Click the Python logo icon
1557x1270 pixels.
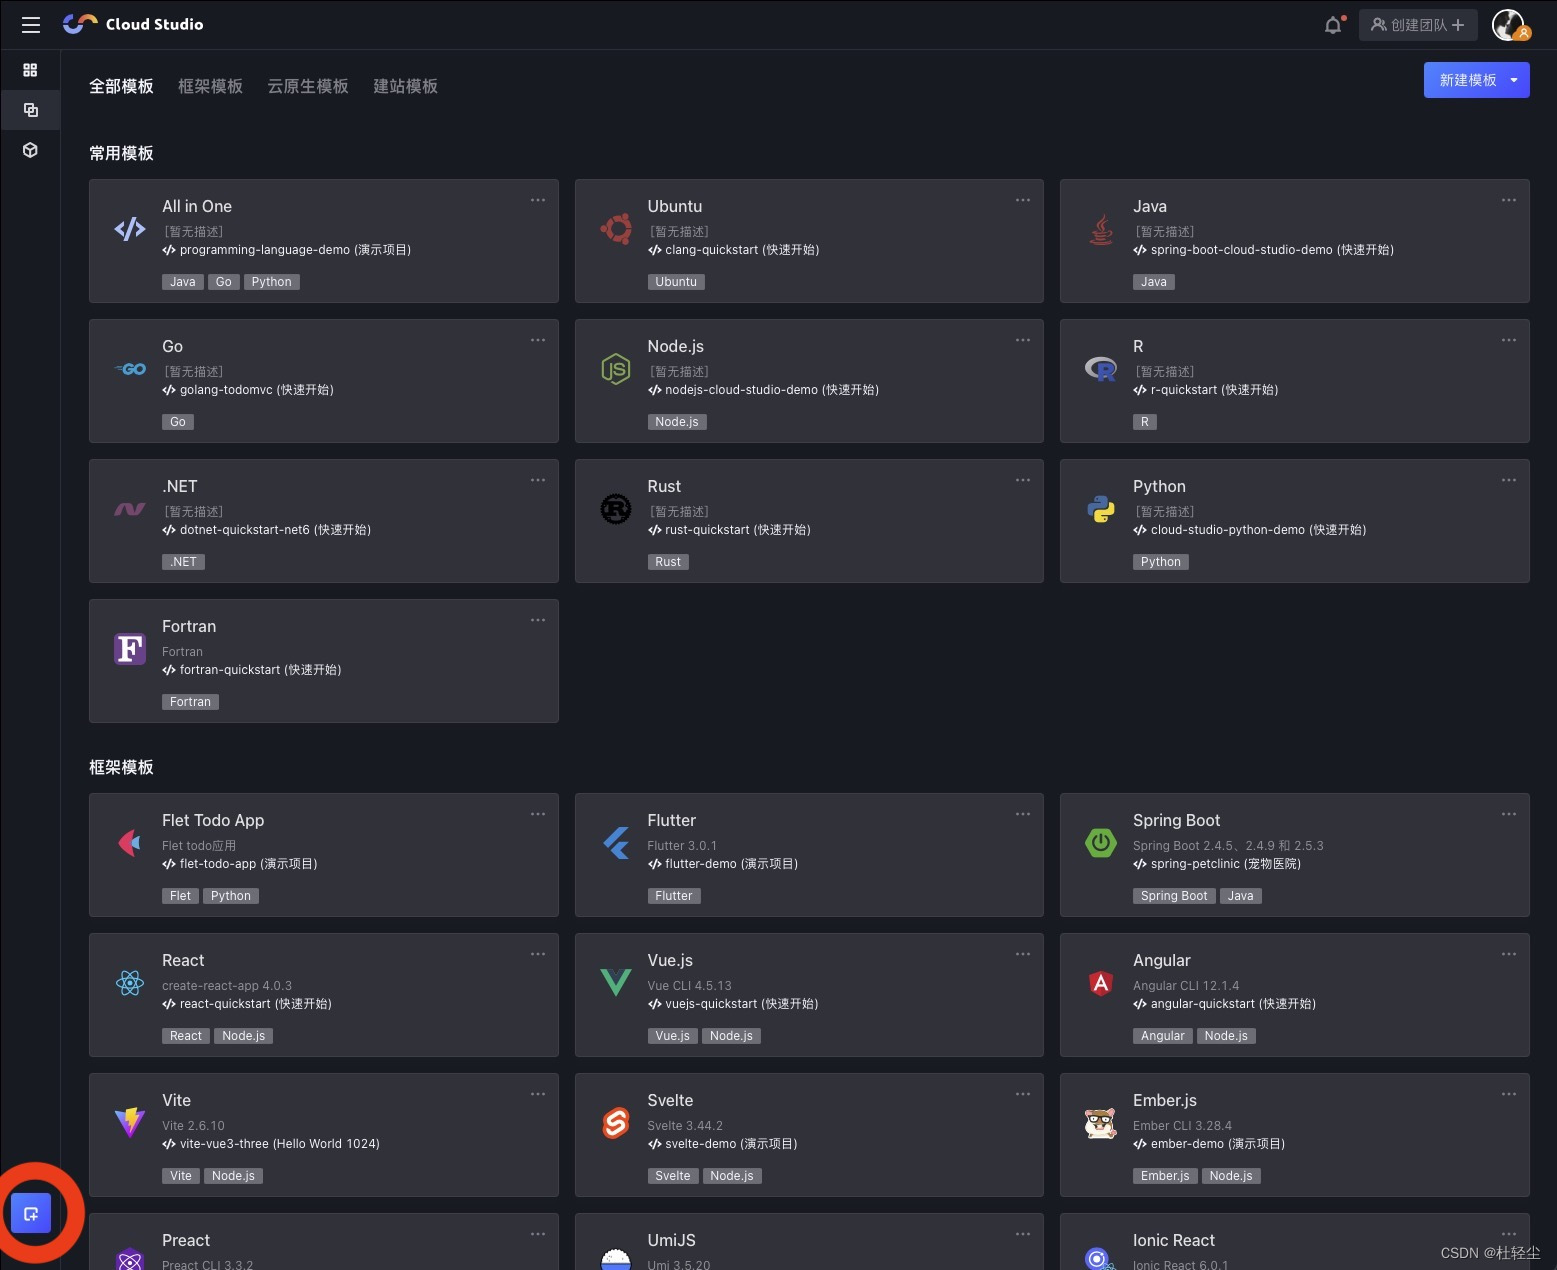click(x=1101, y=509)
